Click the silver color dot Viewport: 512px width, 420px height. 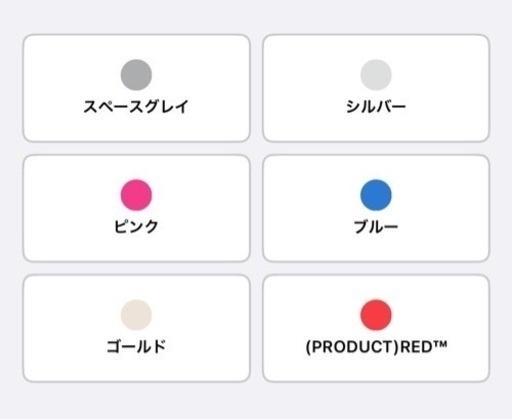(376, 75)
